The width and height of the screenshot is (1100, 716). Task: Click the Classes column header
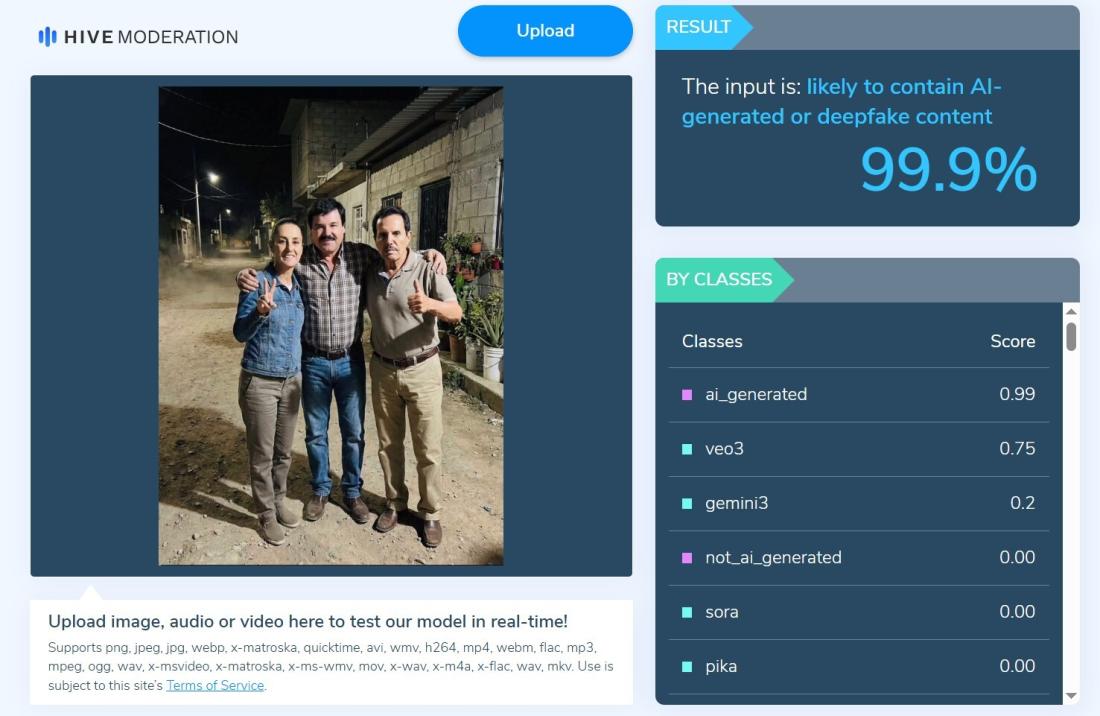[x=712, y=341]
